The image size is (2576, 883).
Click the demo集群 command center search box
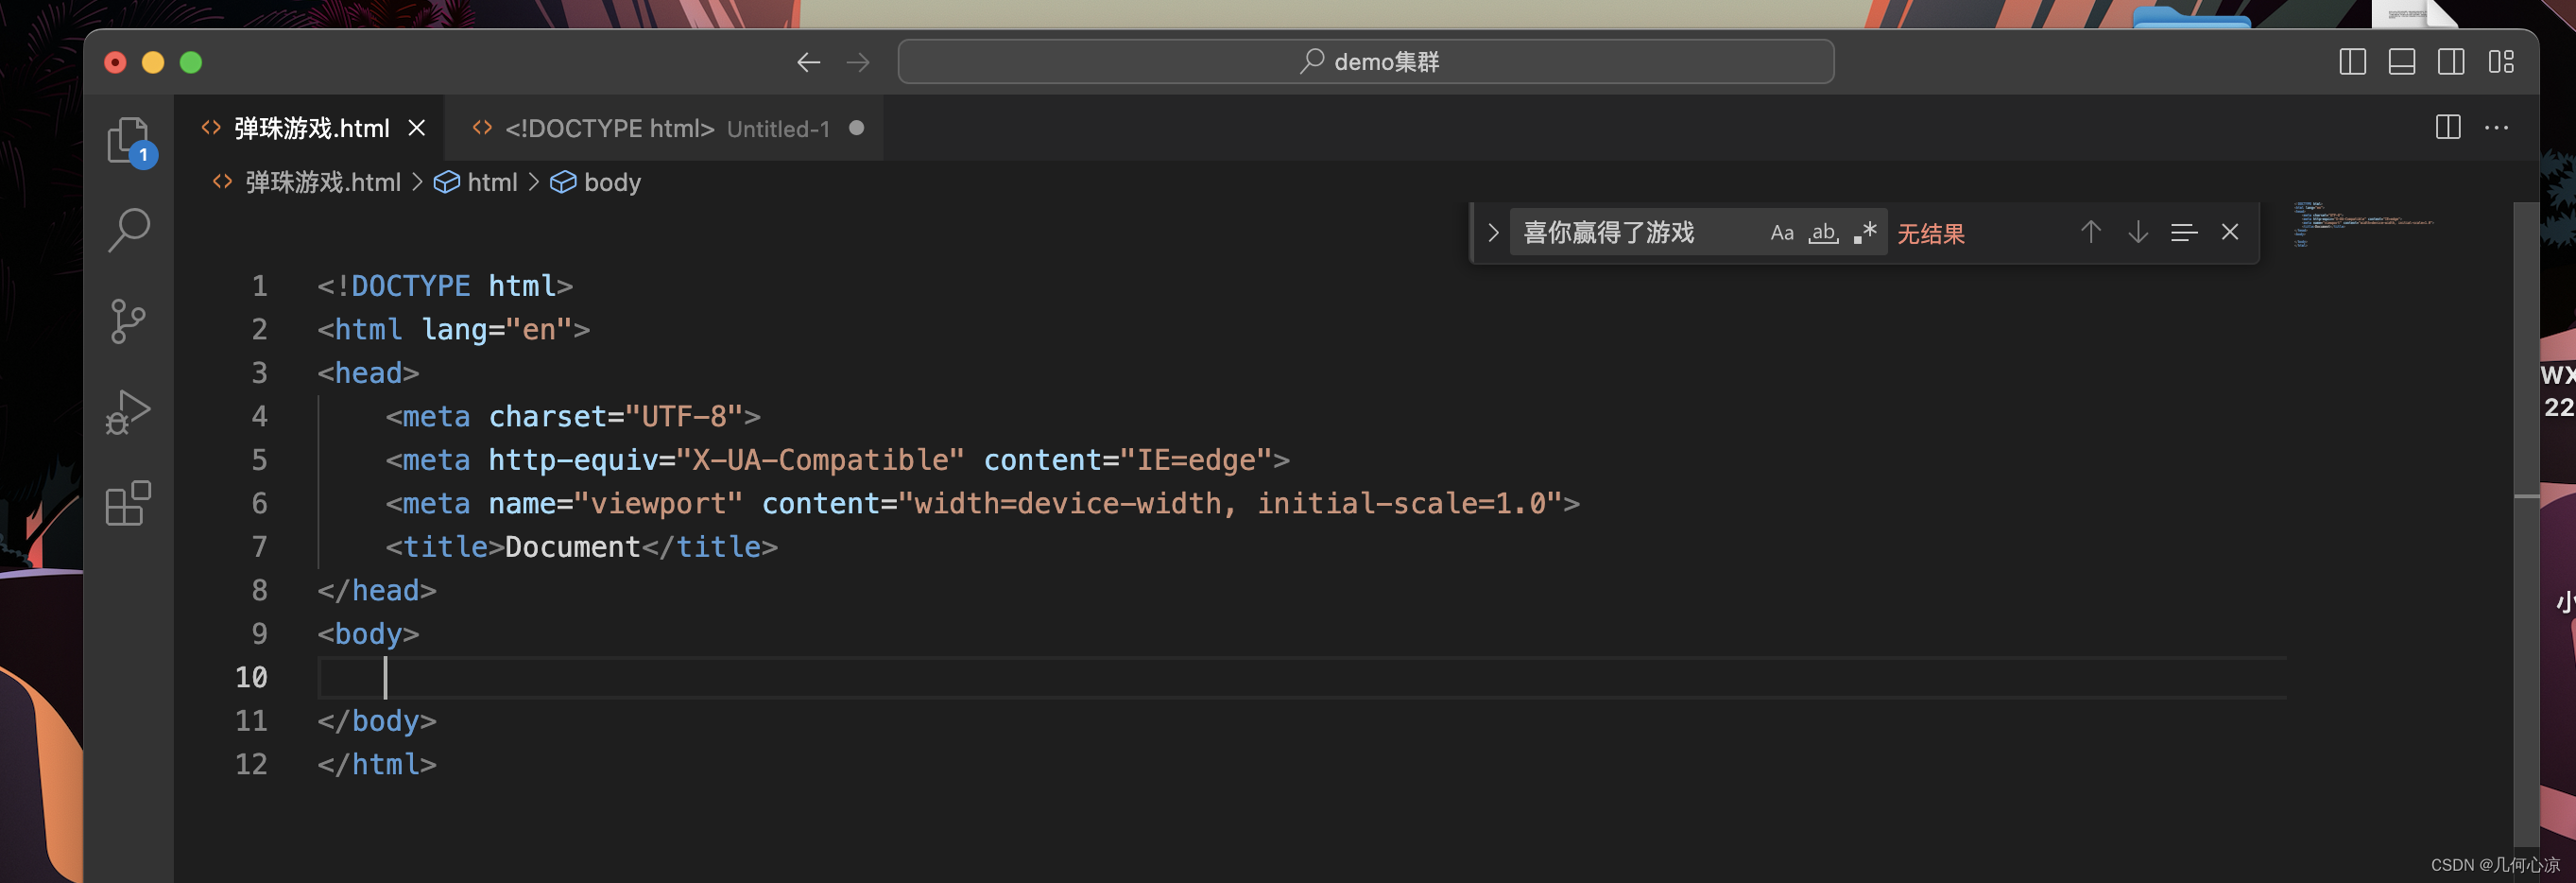coord(1365,62)
